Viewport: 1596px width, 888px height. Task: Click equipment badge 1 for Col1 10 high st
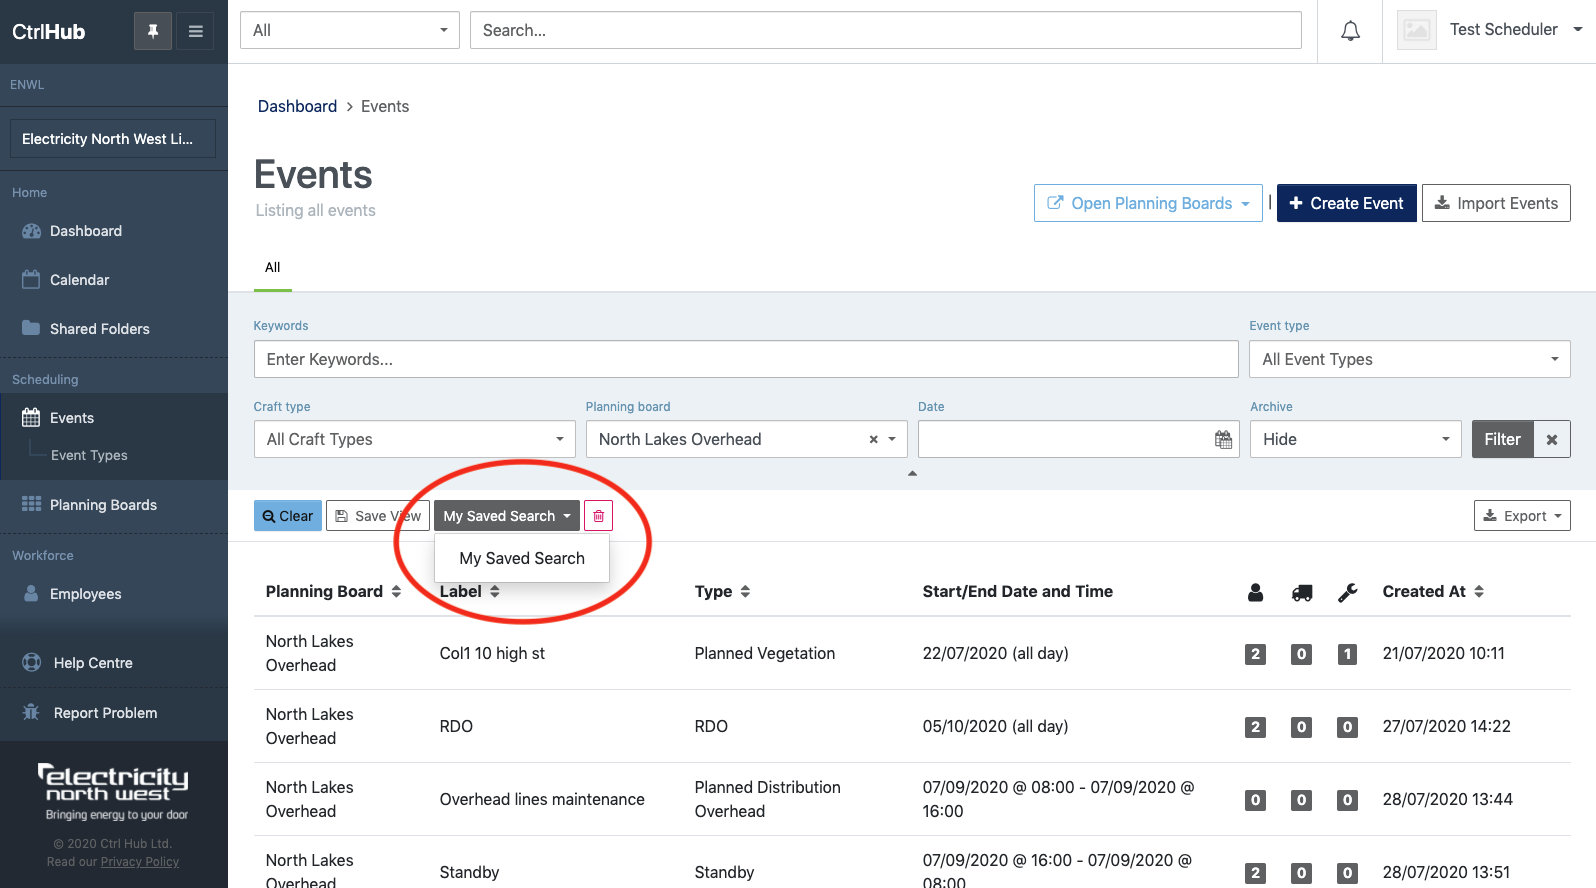(x=1347, y=654)
